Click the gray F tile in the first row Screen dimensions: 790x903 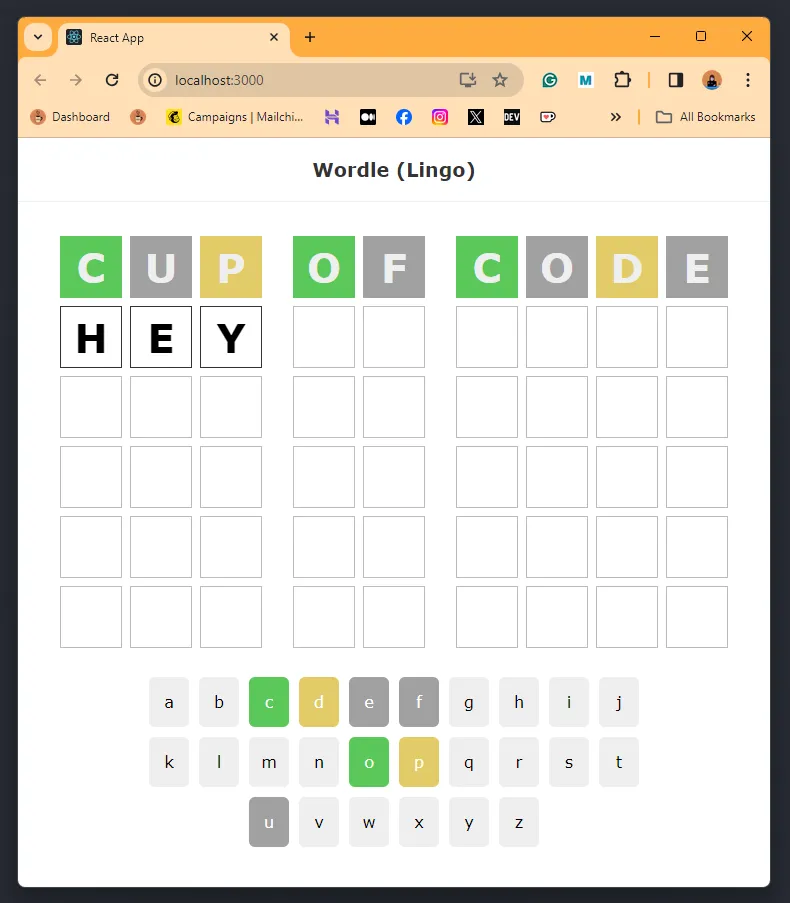(394, 267)
